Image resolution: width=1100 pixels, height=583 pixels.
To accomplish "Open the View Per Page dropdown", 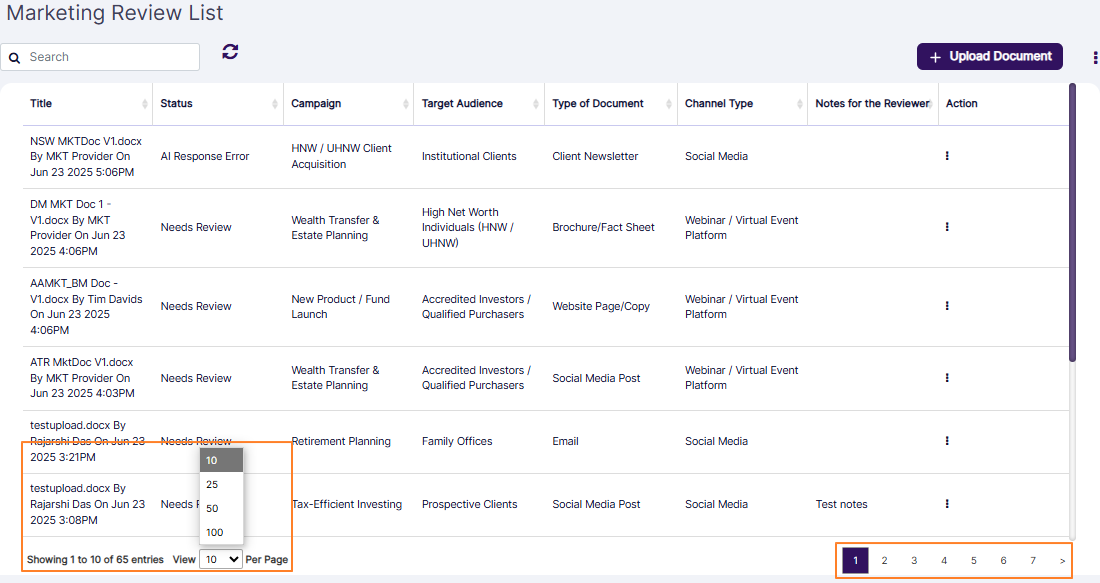I will coord(220,559).
